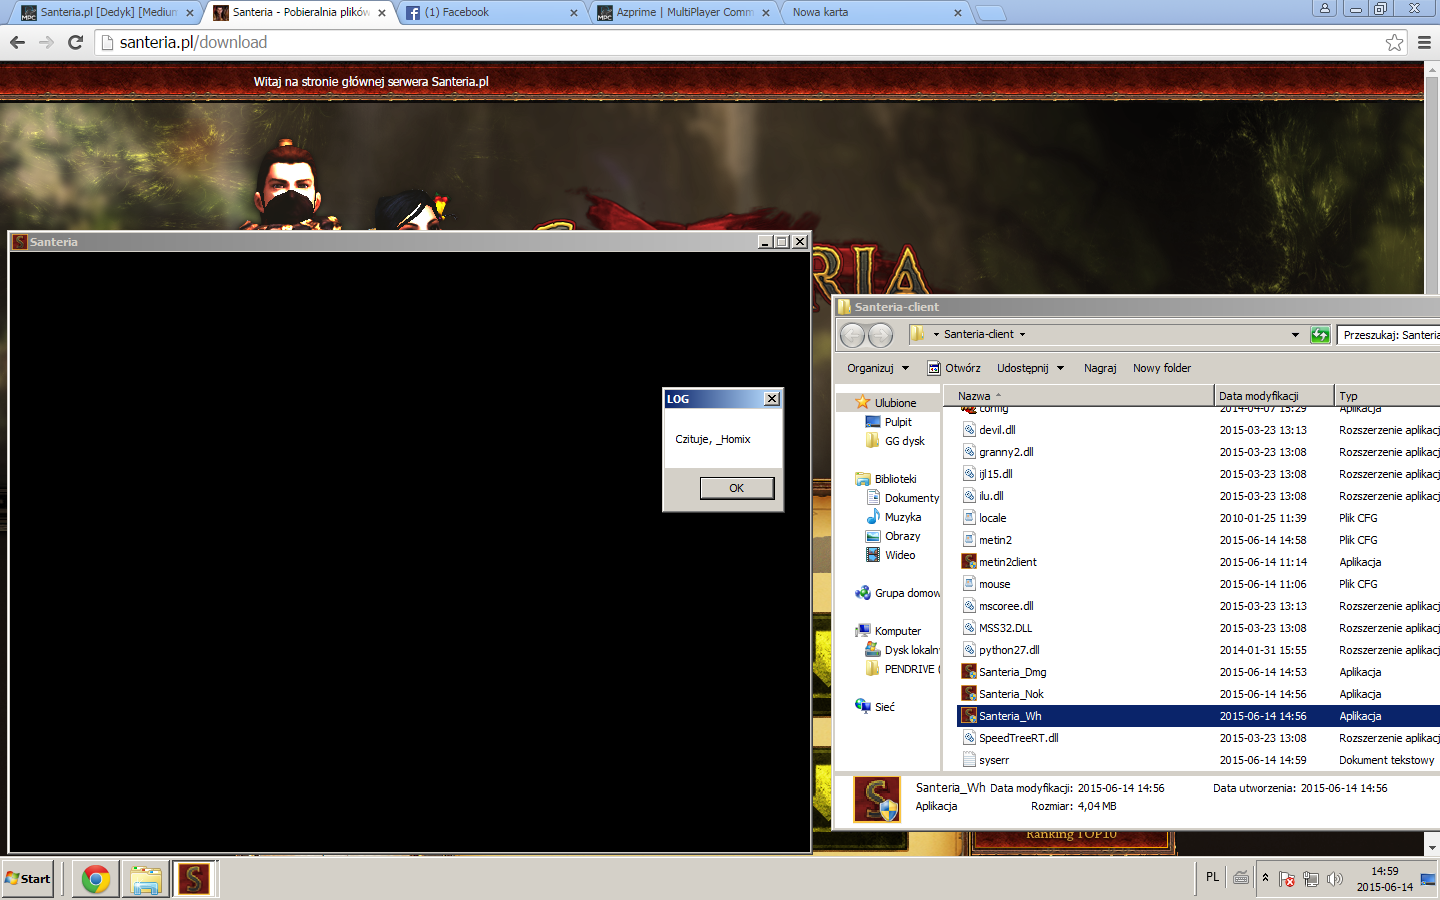Select the ilu.dll file
The width and height of the screenshot is (1440, 900).
click(x=991, y=496)
